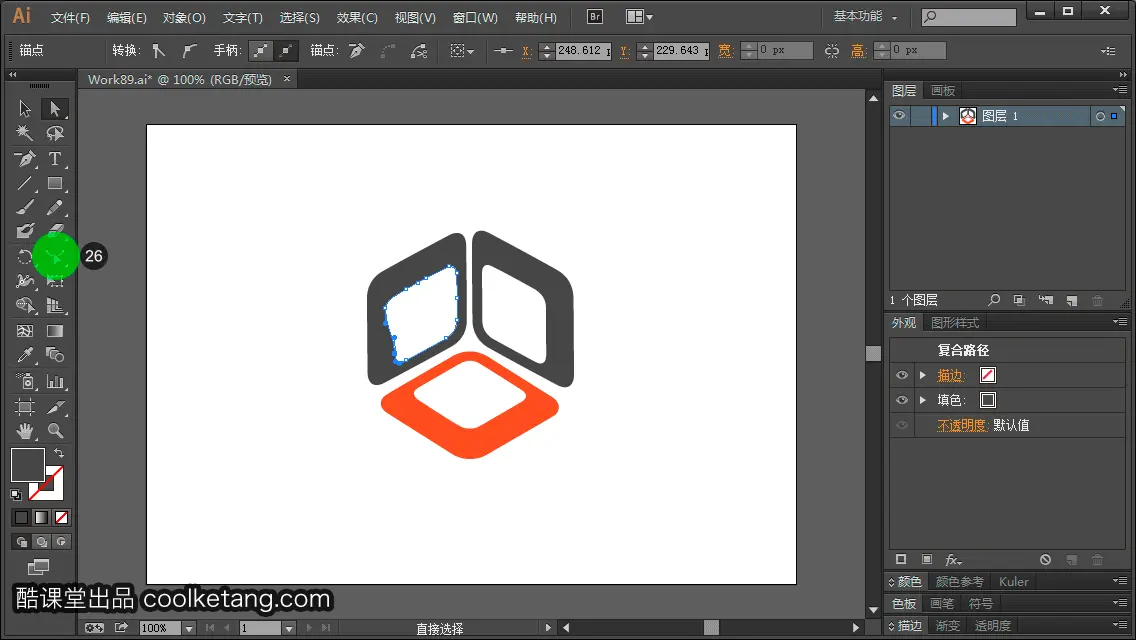Viewport: 1136px width, 640px height.
Task: Open the 效果(C) menu
Action: coord(357,17)
